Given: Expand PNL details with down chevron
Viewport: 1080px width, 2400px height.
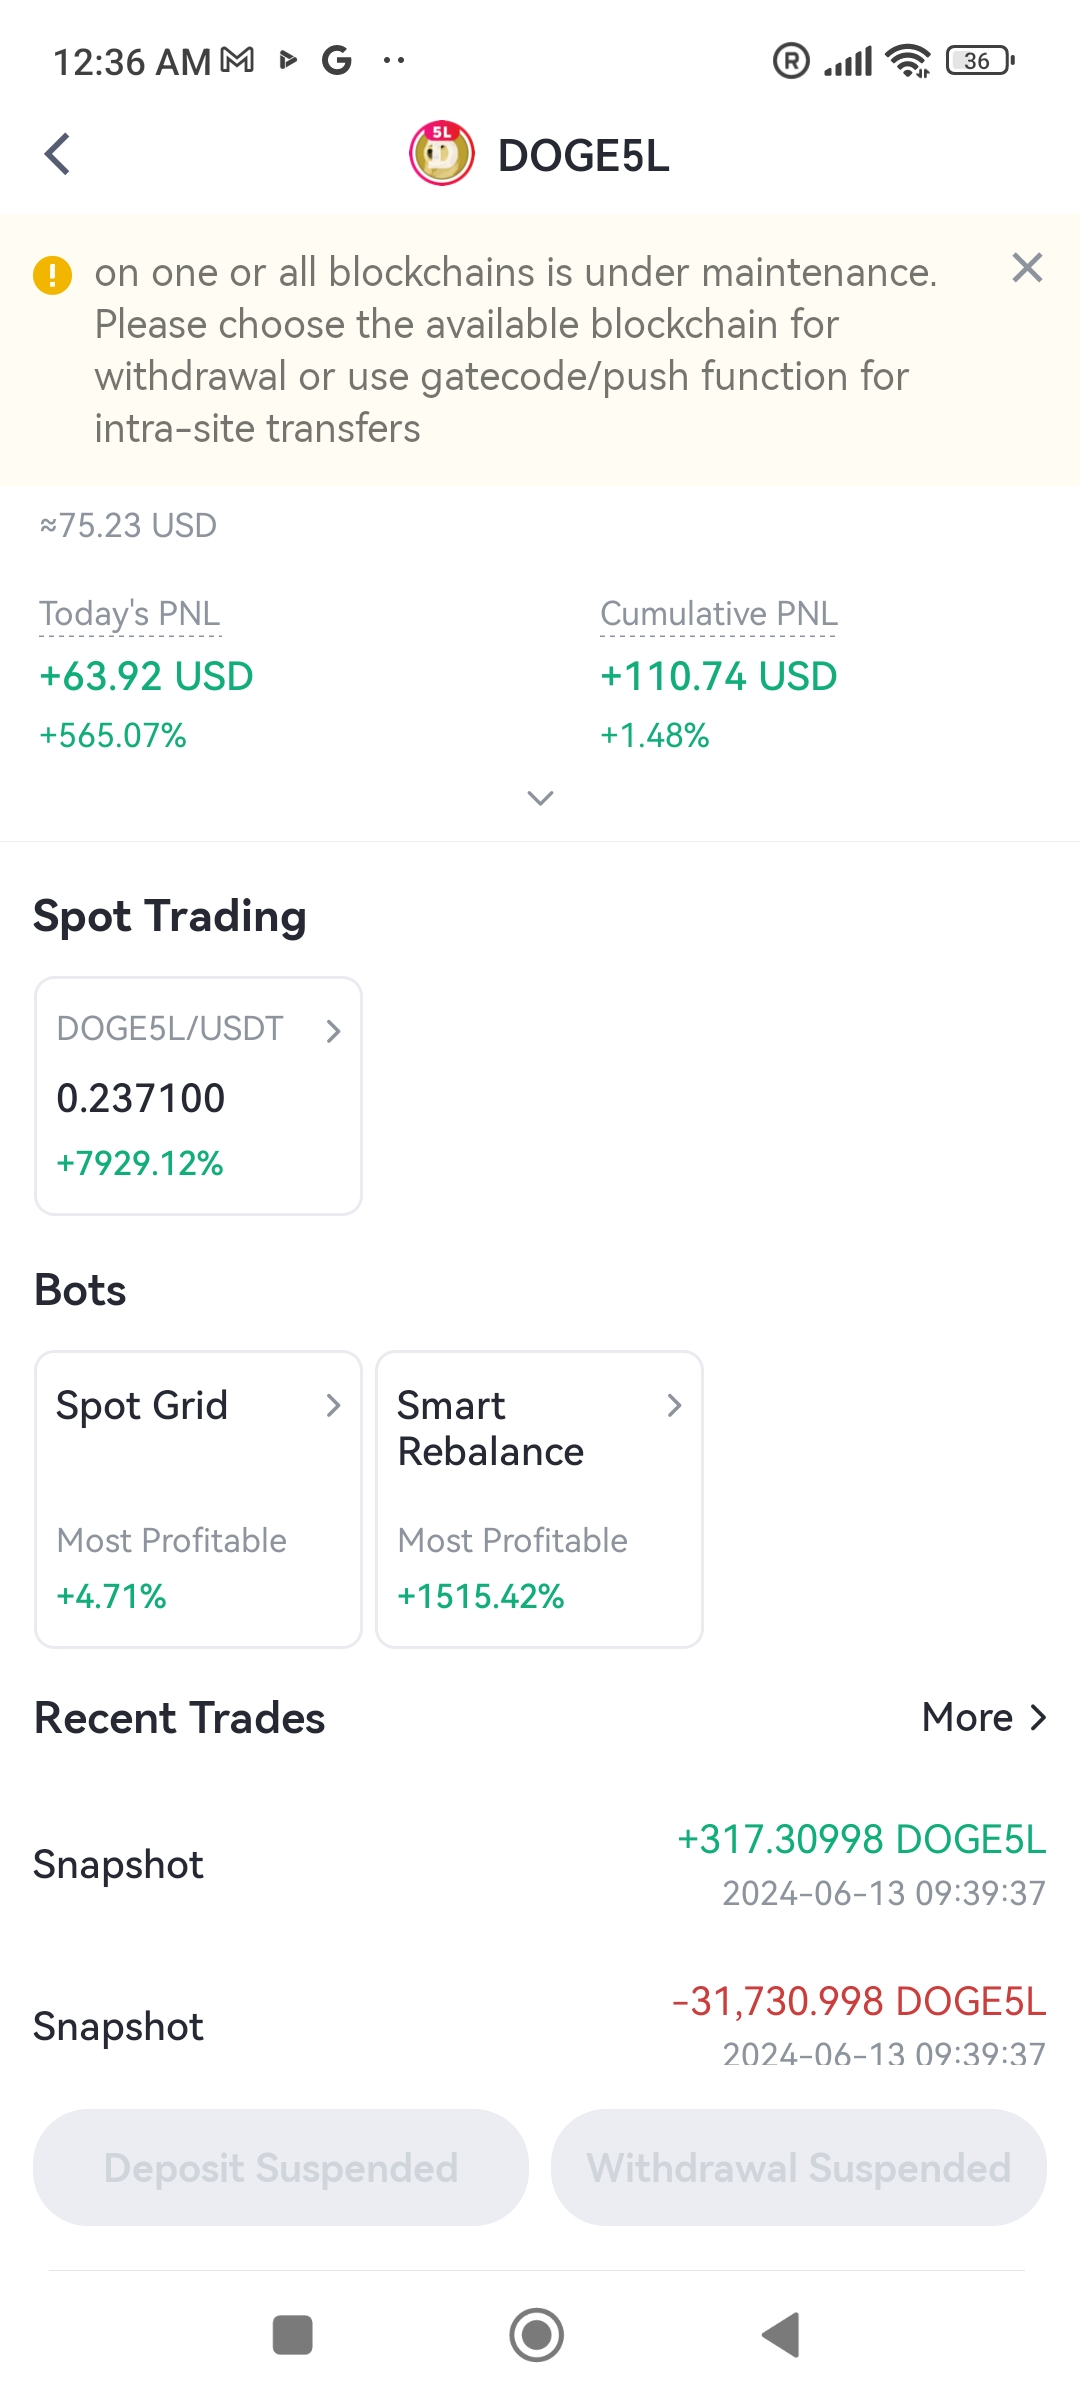Looking at the screenshot, I should (540, 797).
